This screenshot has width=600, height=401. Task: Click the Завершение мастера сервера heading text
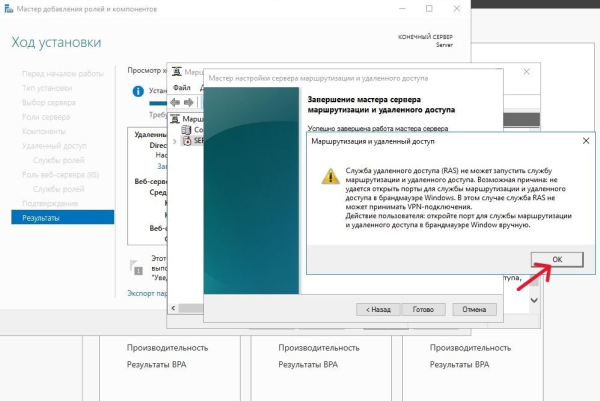pos(382,104)
